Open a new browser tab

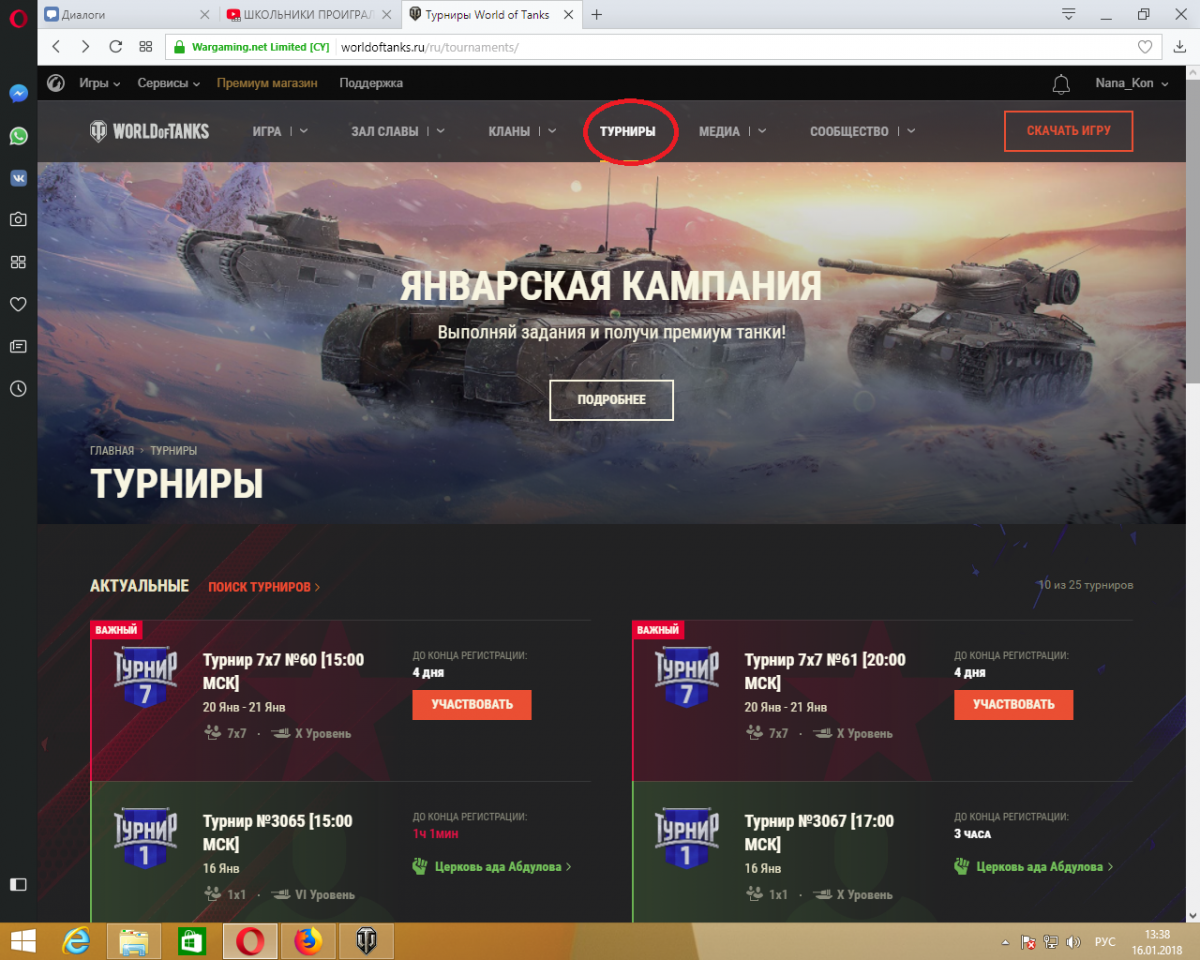597,15
